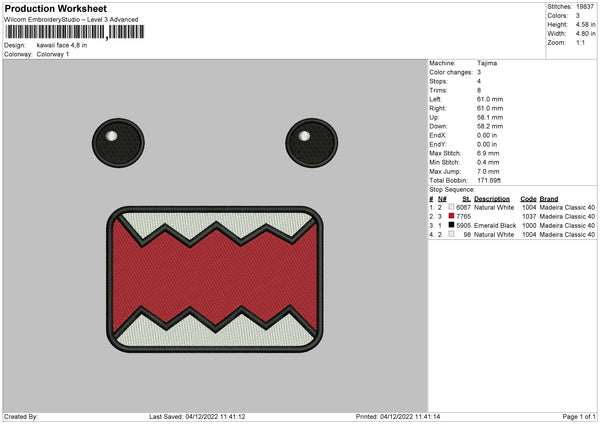Viewport: 600px width, 424px height.
Task: Click the Code column header
Action: [x=528, y=198]
